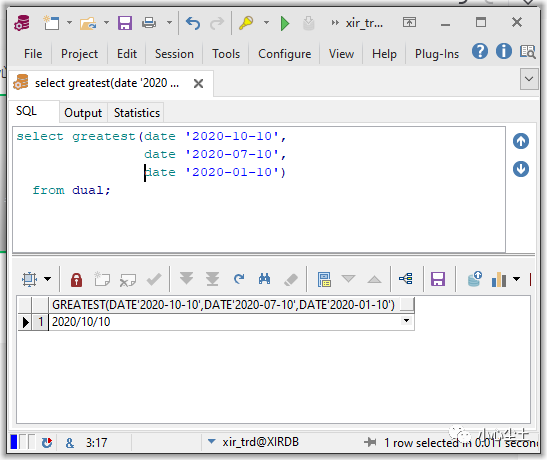Open dropdown arrow in the 2020/10/10 cell

406,320
